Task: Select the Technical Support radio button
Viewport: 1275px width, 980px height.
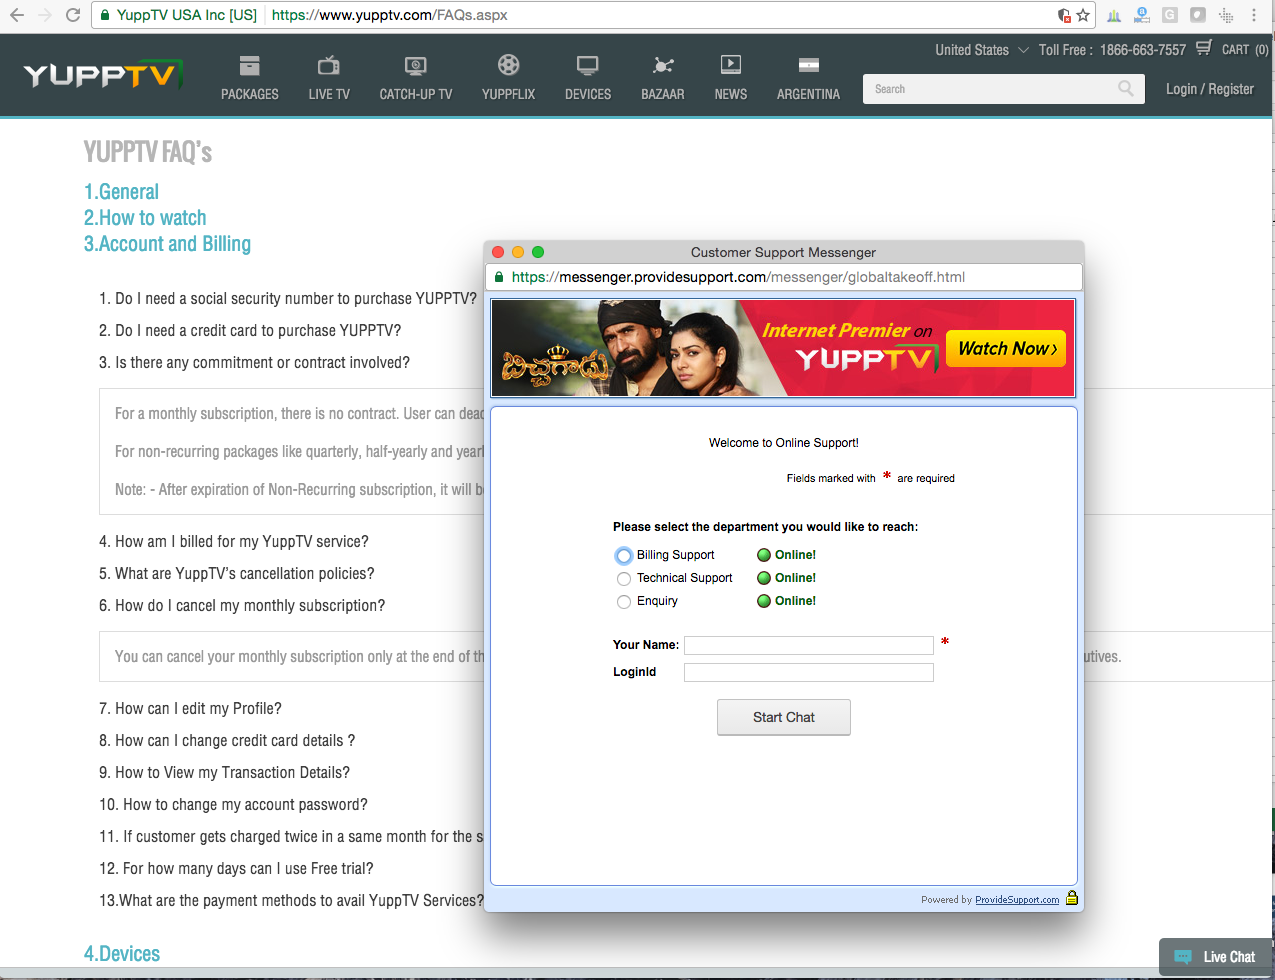Action: tap(624, 579)
